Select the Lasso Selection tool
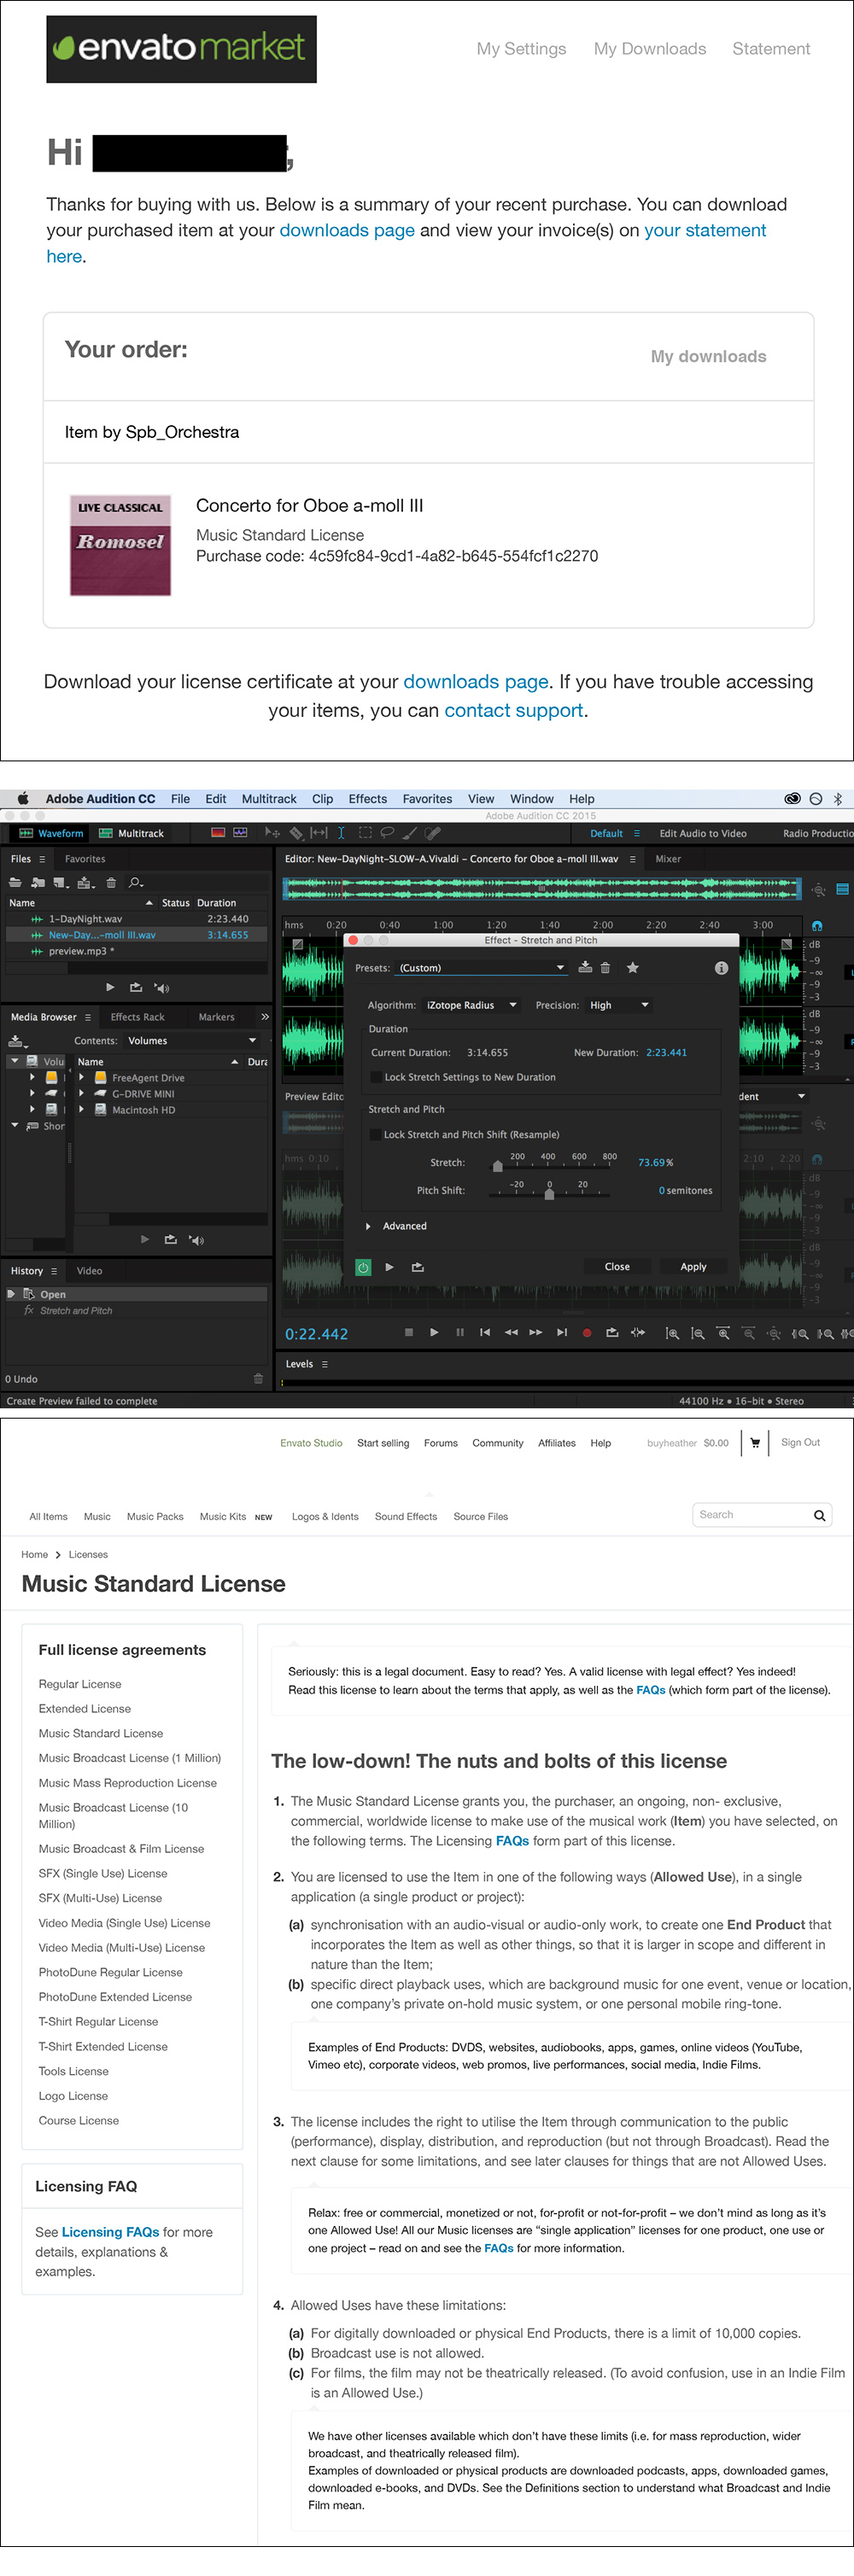854x2576 pixels. click(x=387, y=832)
